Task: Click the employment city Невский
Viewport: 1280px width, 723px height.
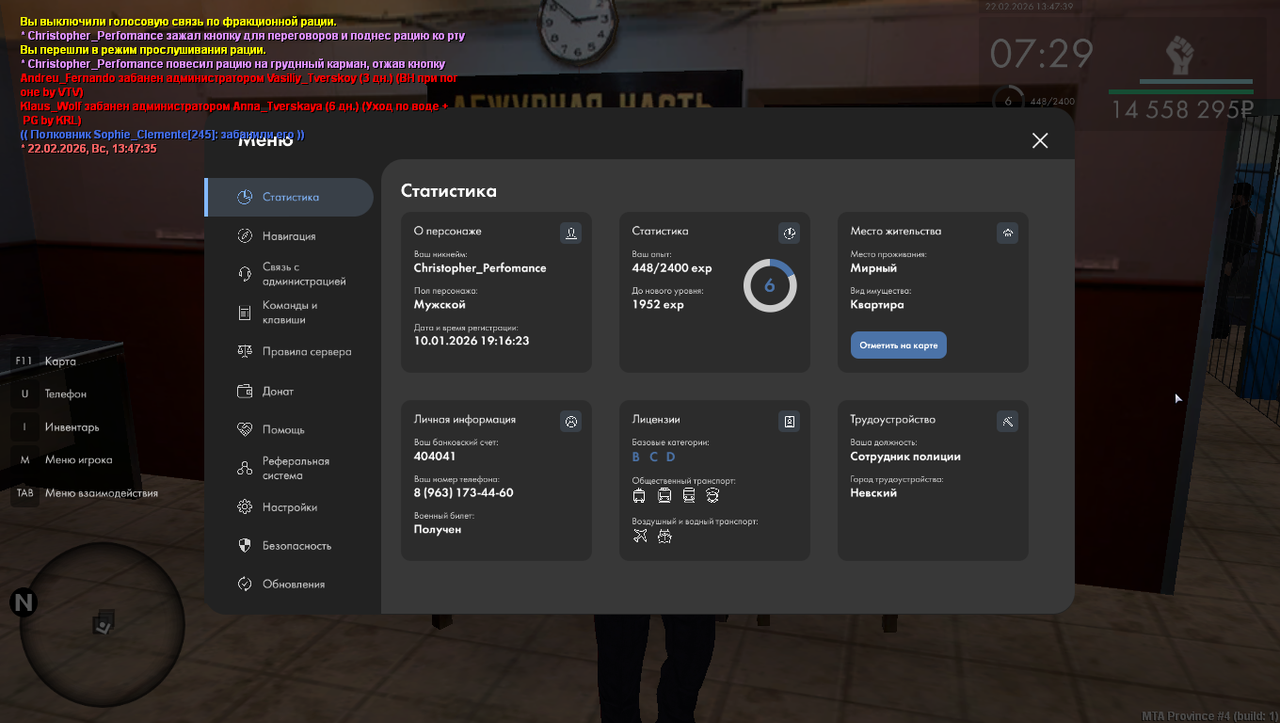Action: pyautogui.click(x=874, y=493)
